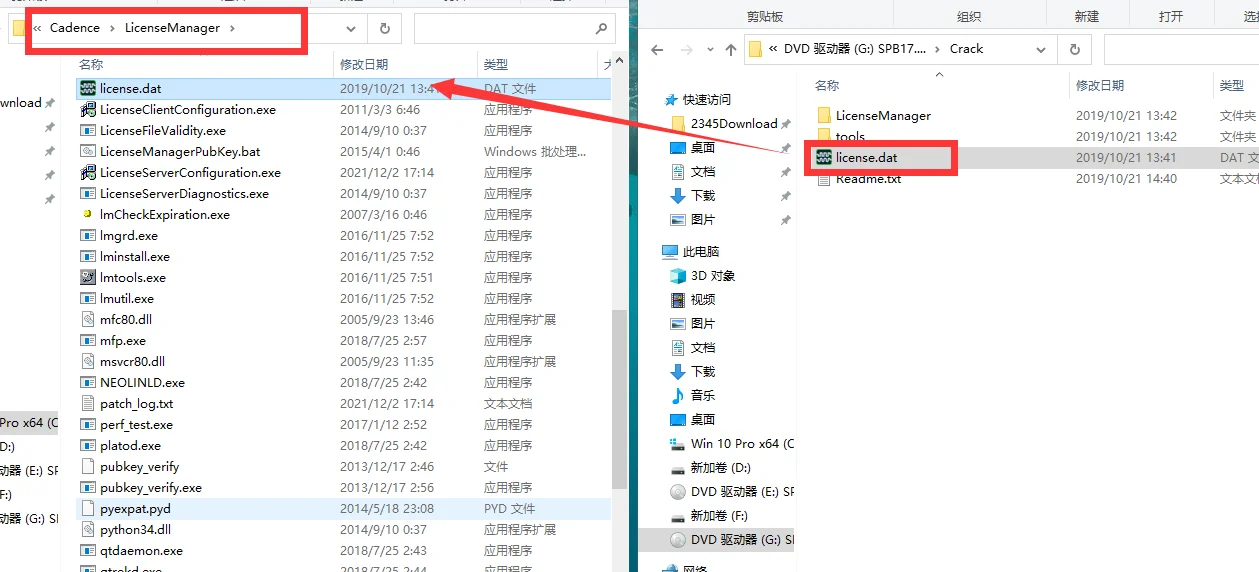Viewport: 1259px width, 572px height.
Task: Select the LicenseFileValidity.exe icon
Action: coord(88,131)
